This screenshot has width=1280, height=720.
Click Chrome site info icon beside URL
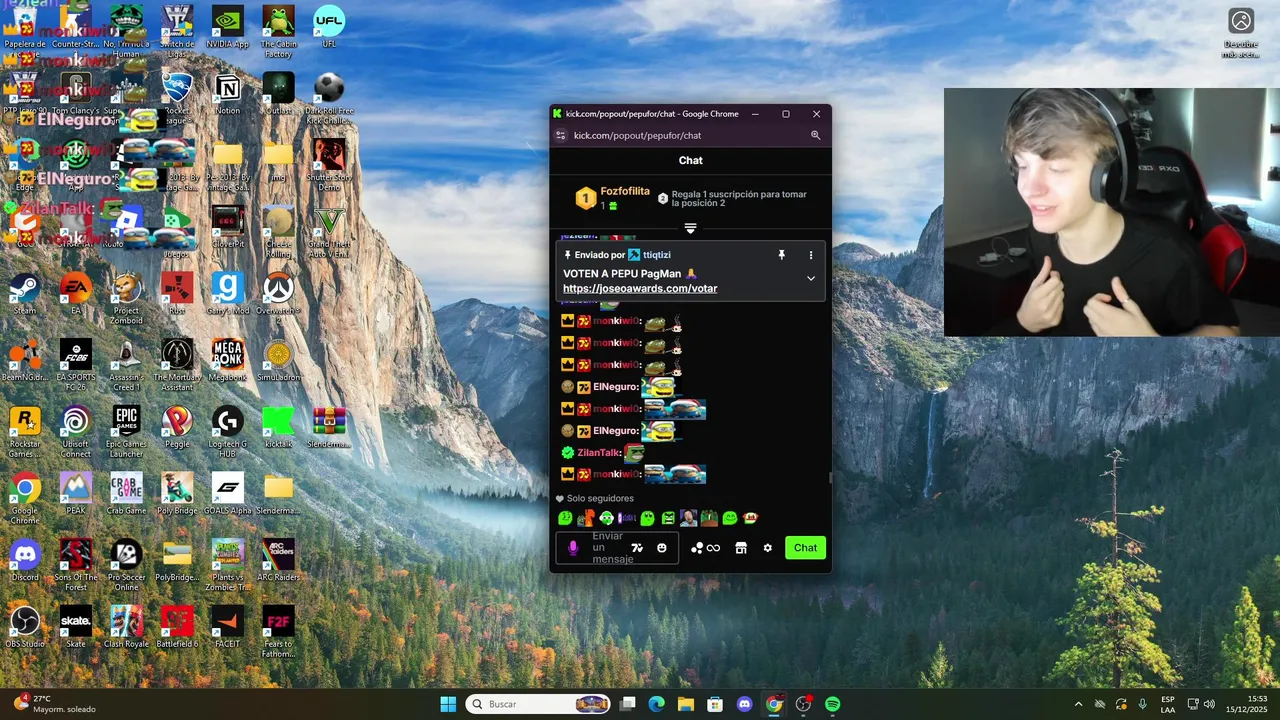(560, 135)
